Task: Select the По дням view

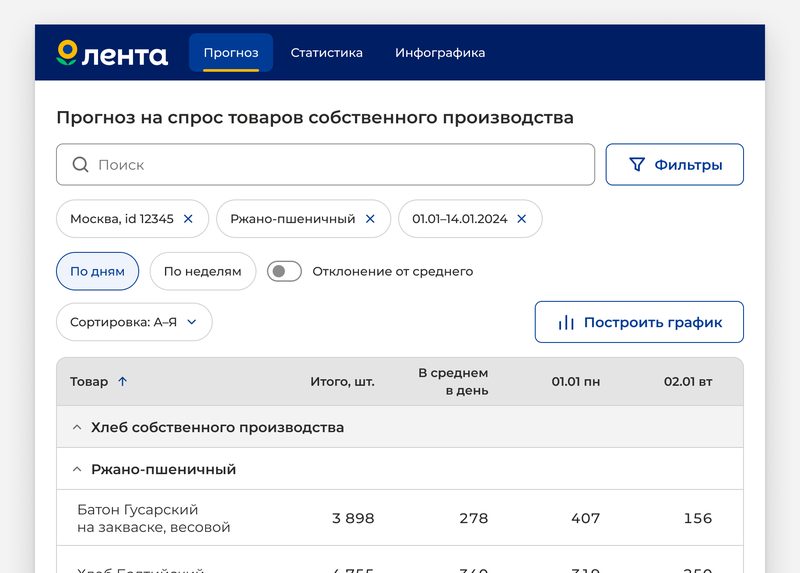Action: point(97,271)
